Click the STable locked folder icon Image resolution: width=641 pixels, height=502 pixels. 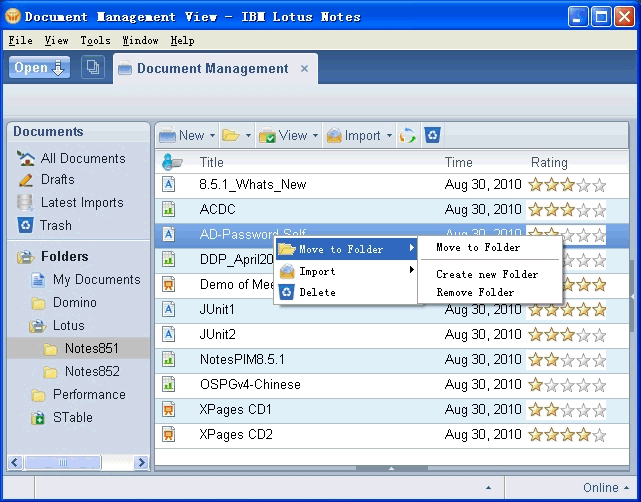pyautogui.click(x=38, y=418)
